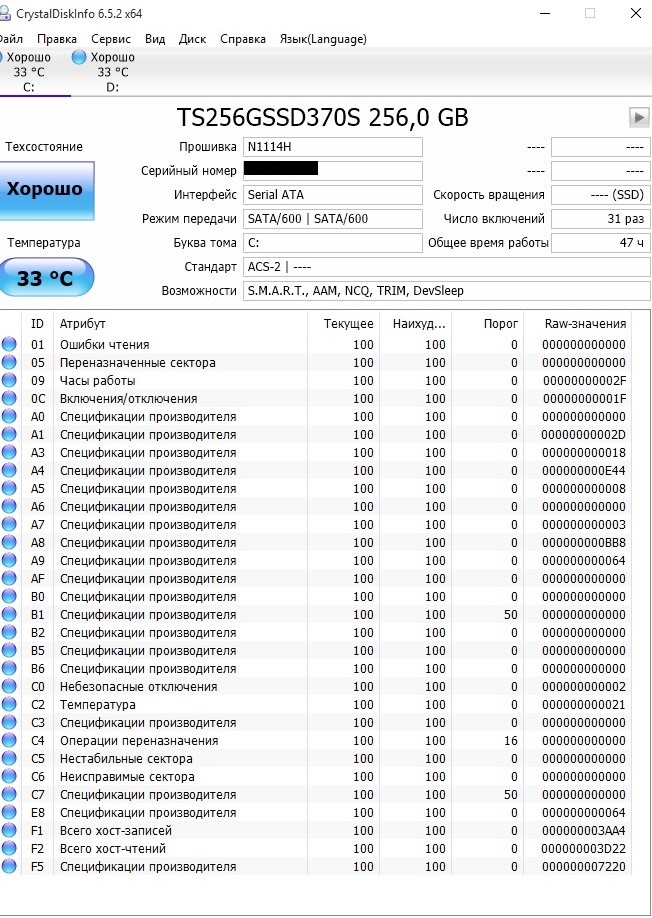Viewport: 652px width, 918px height.
Task: Click the Интерфейс Serial ATA field
Action: click(x=332, y=195)
